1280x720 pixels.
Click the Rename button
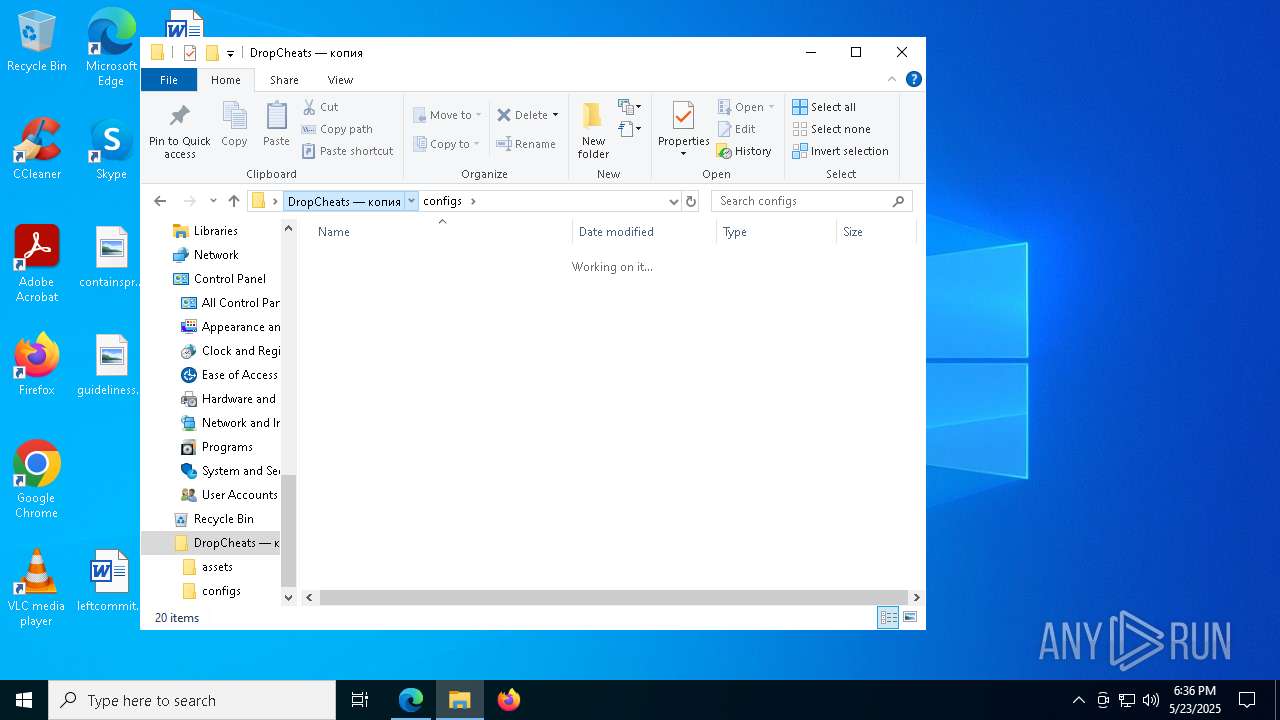pyautogui.click(x=526, y=144)
